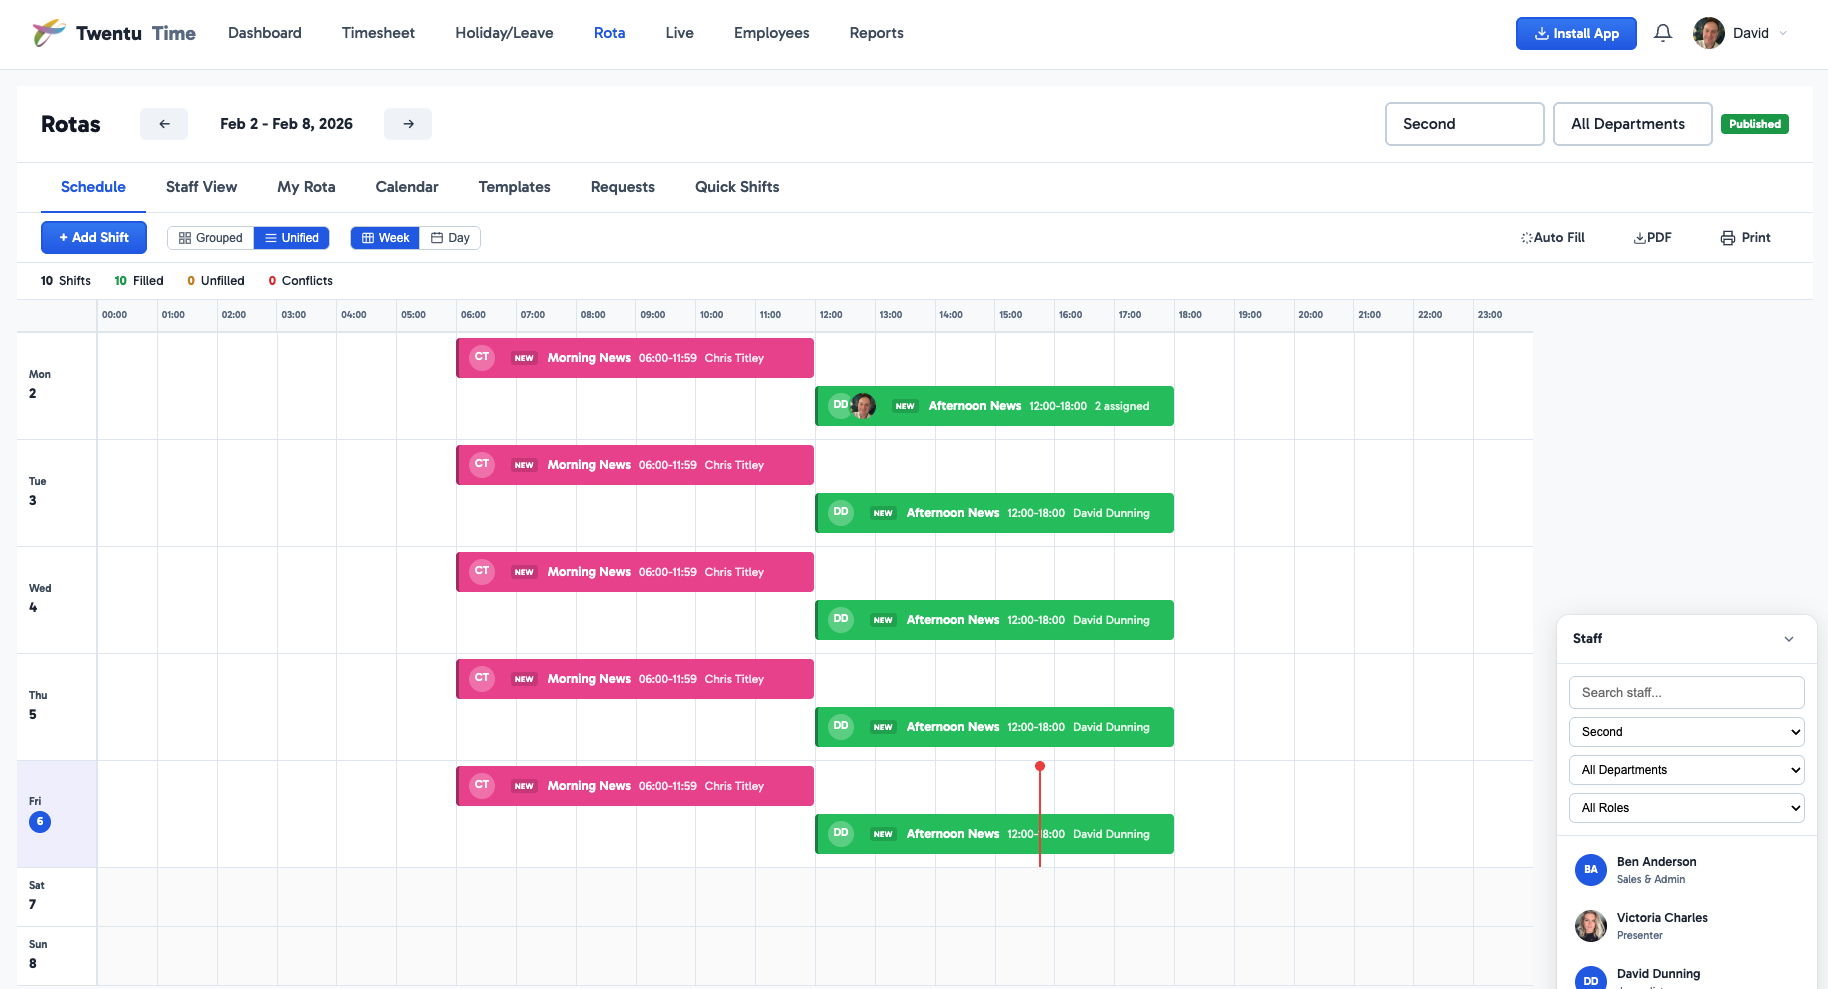Click the Search staff input field
Image resolution: width=1828 pixels, height=989 pixels.
(x=1686, y=692)
